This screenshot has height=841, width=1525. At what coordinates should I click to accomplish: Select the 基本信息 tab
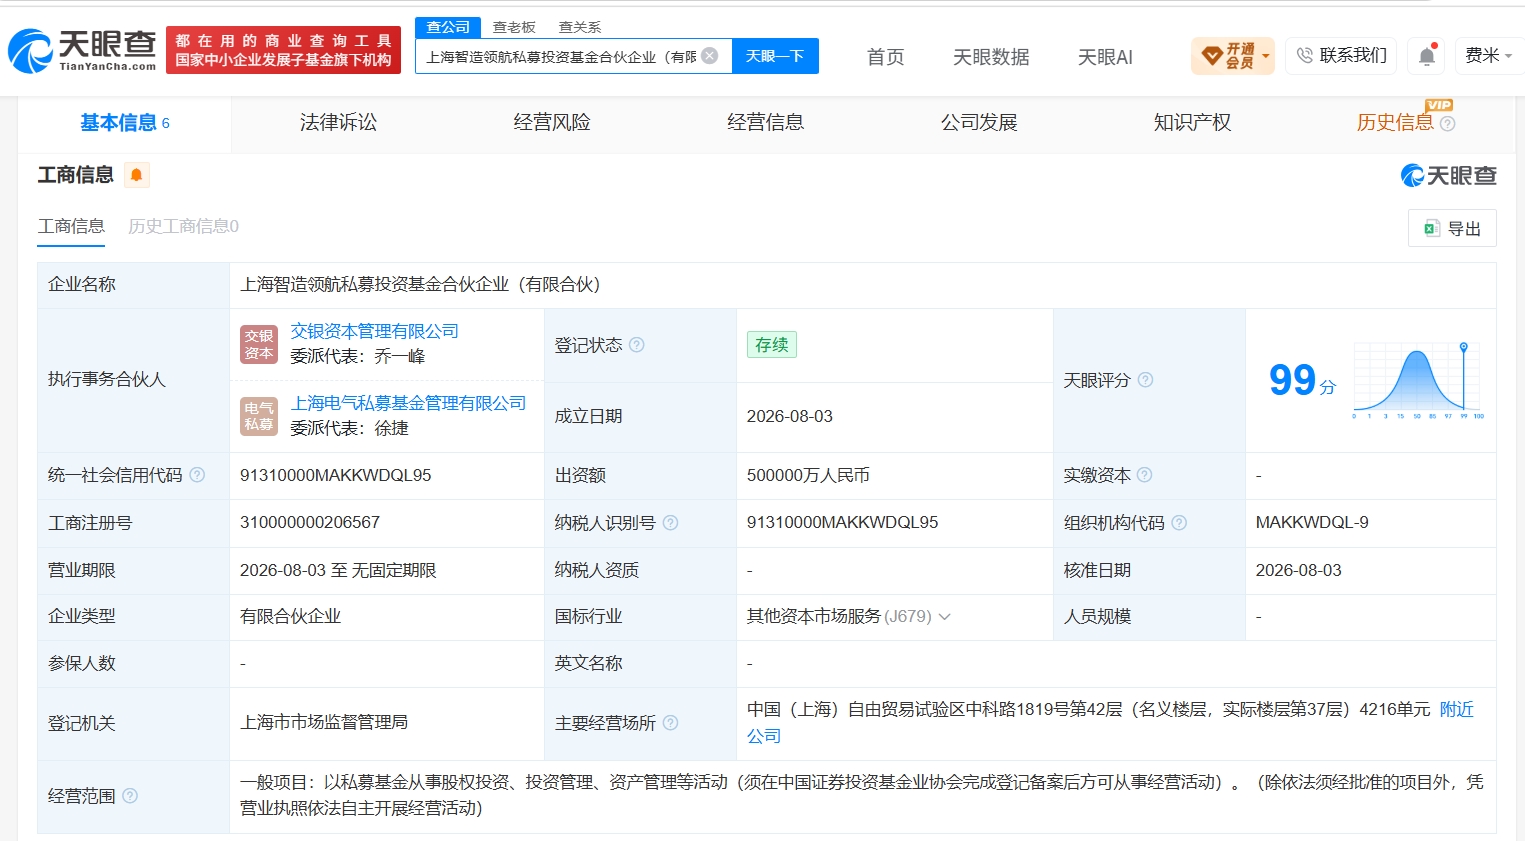point(125,124)
